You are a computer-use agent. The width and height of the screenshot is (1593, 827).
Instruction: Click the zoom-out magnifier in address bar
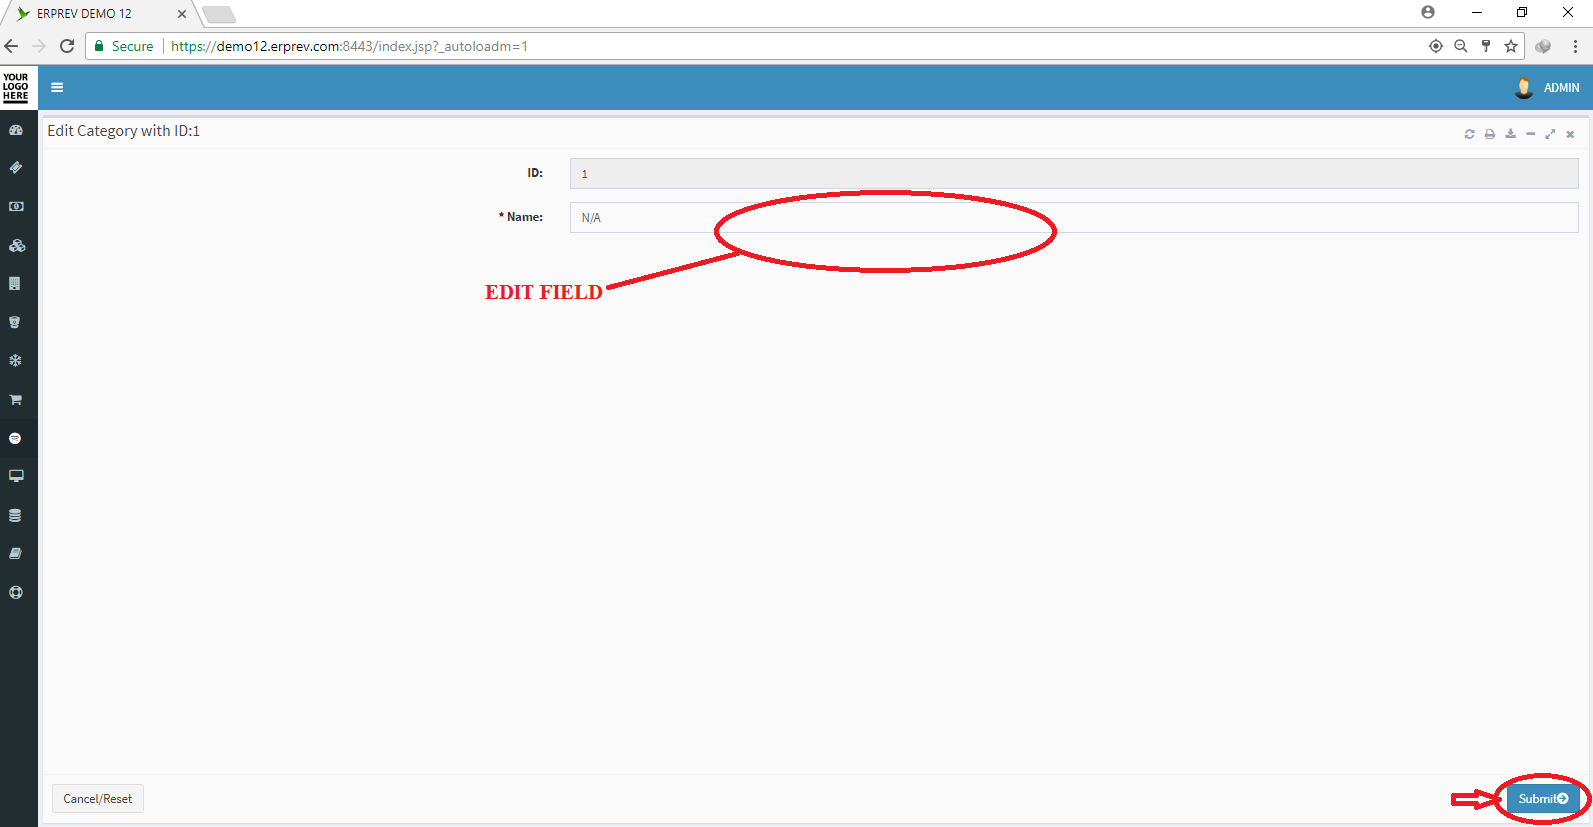tap(1461, 46)
